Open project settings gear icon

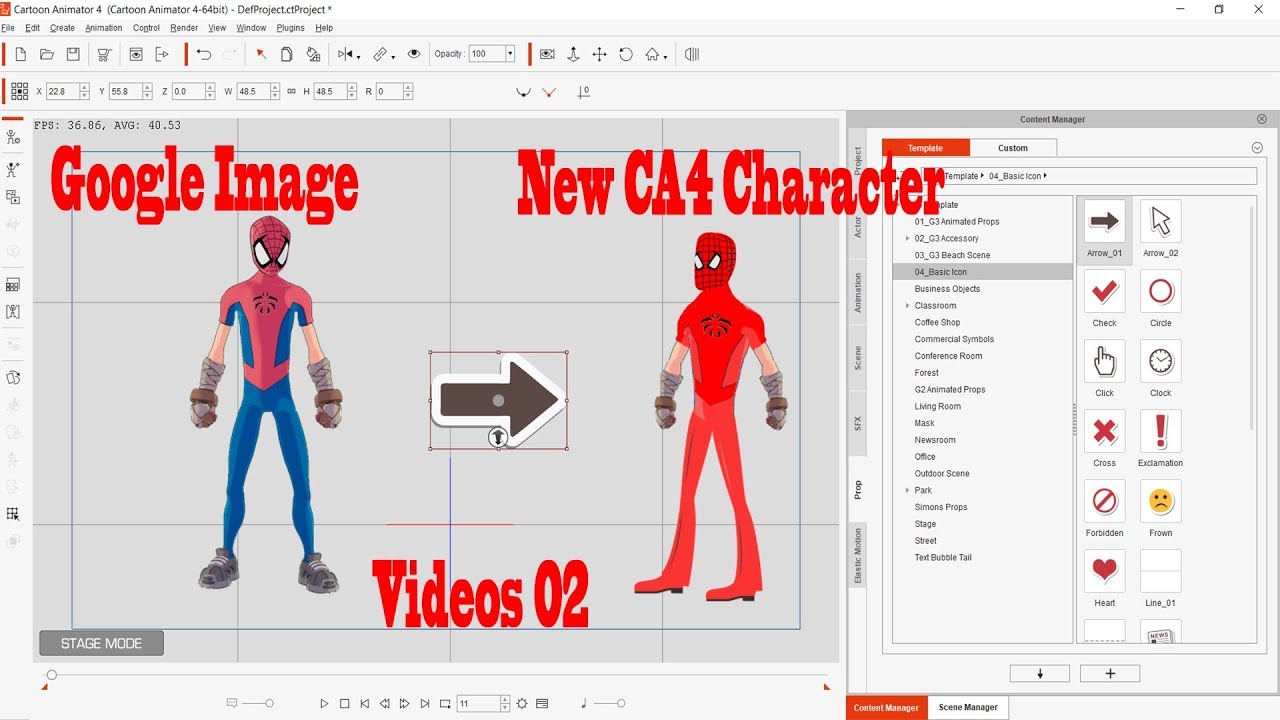(x=521, y=704)
